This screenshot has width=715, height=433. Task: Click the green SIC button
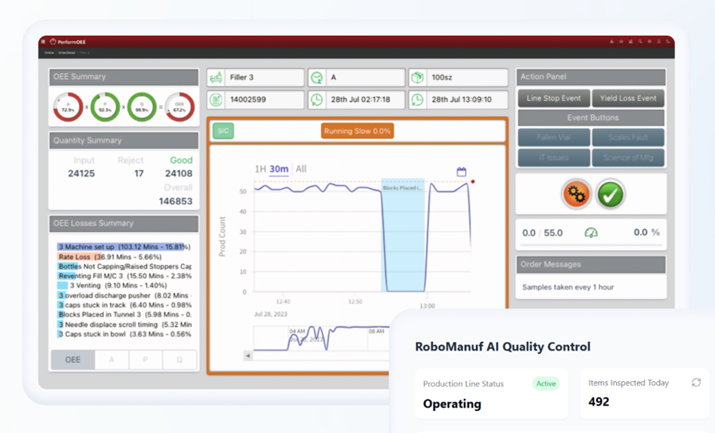click(224, 131)
